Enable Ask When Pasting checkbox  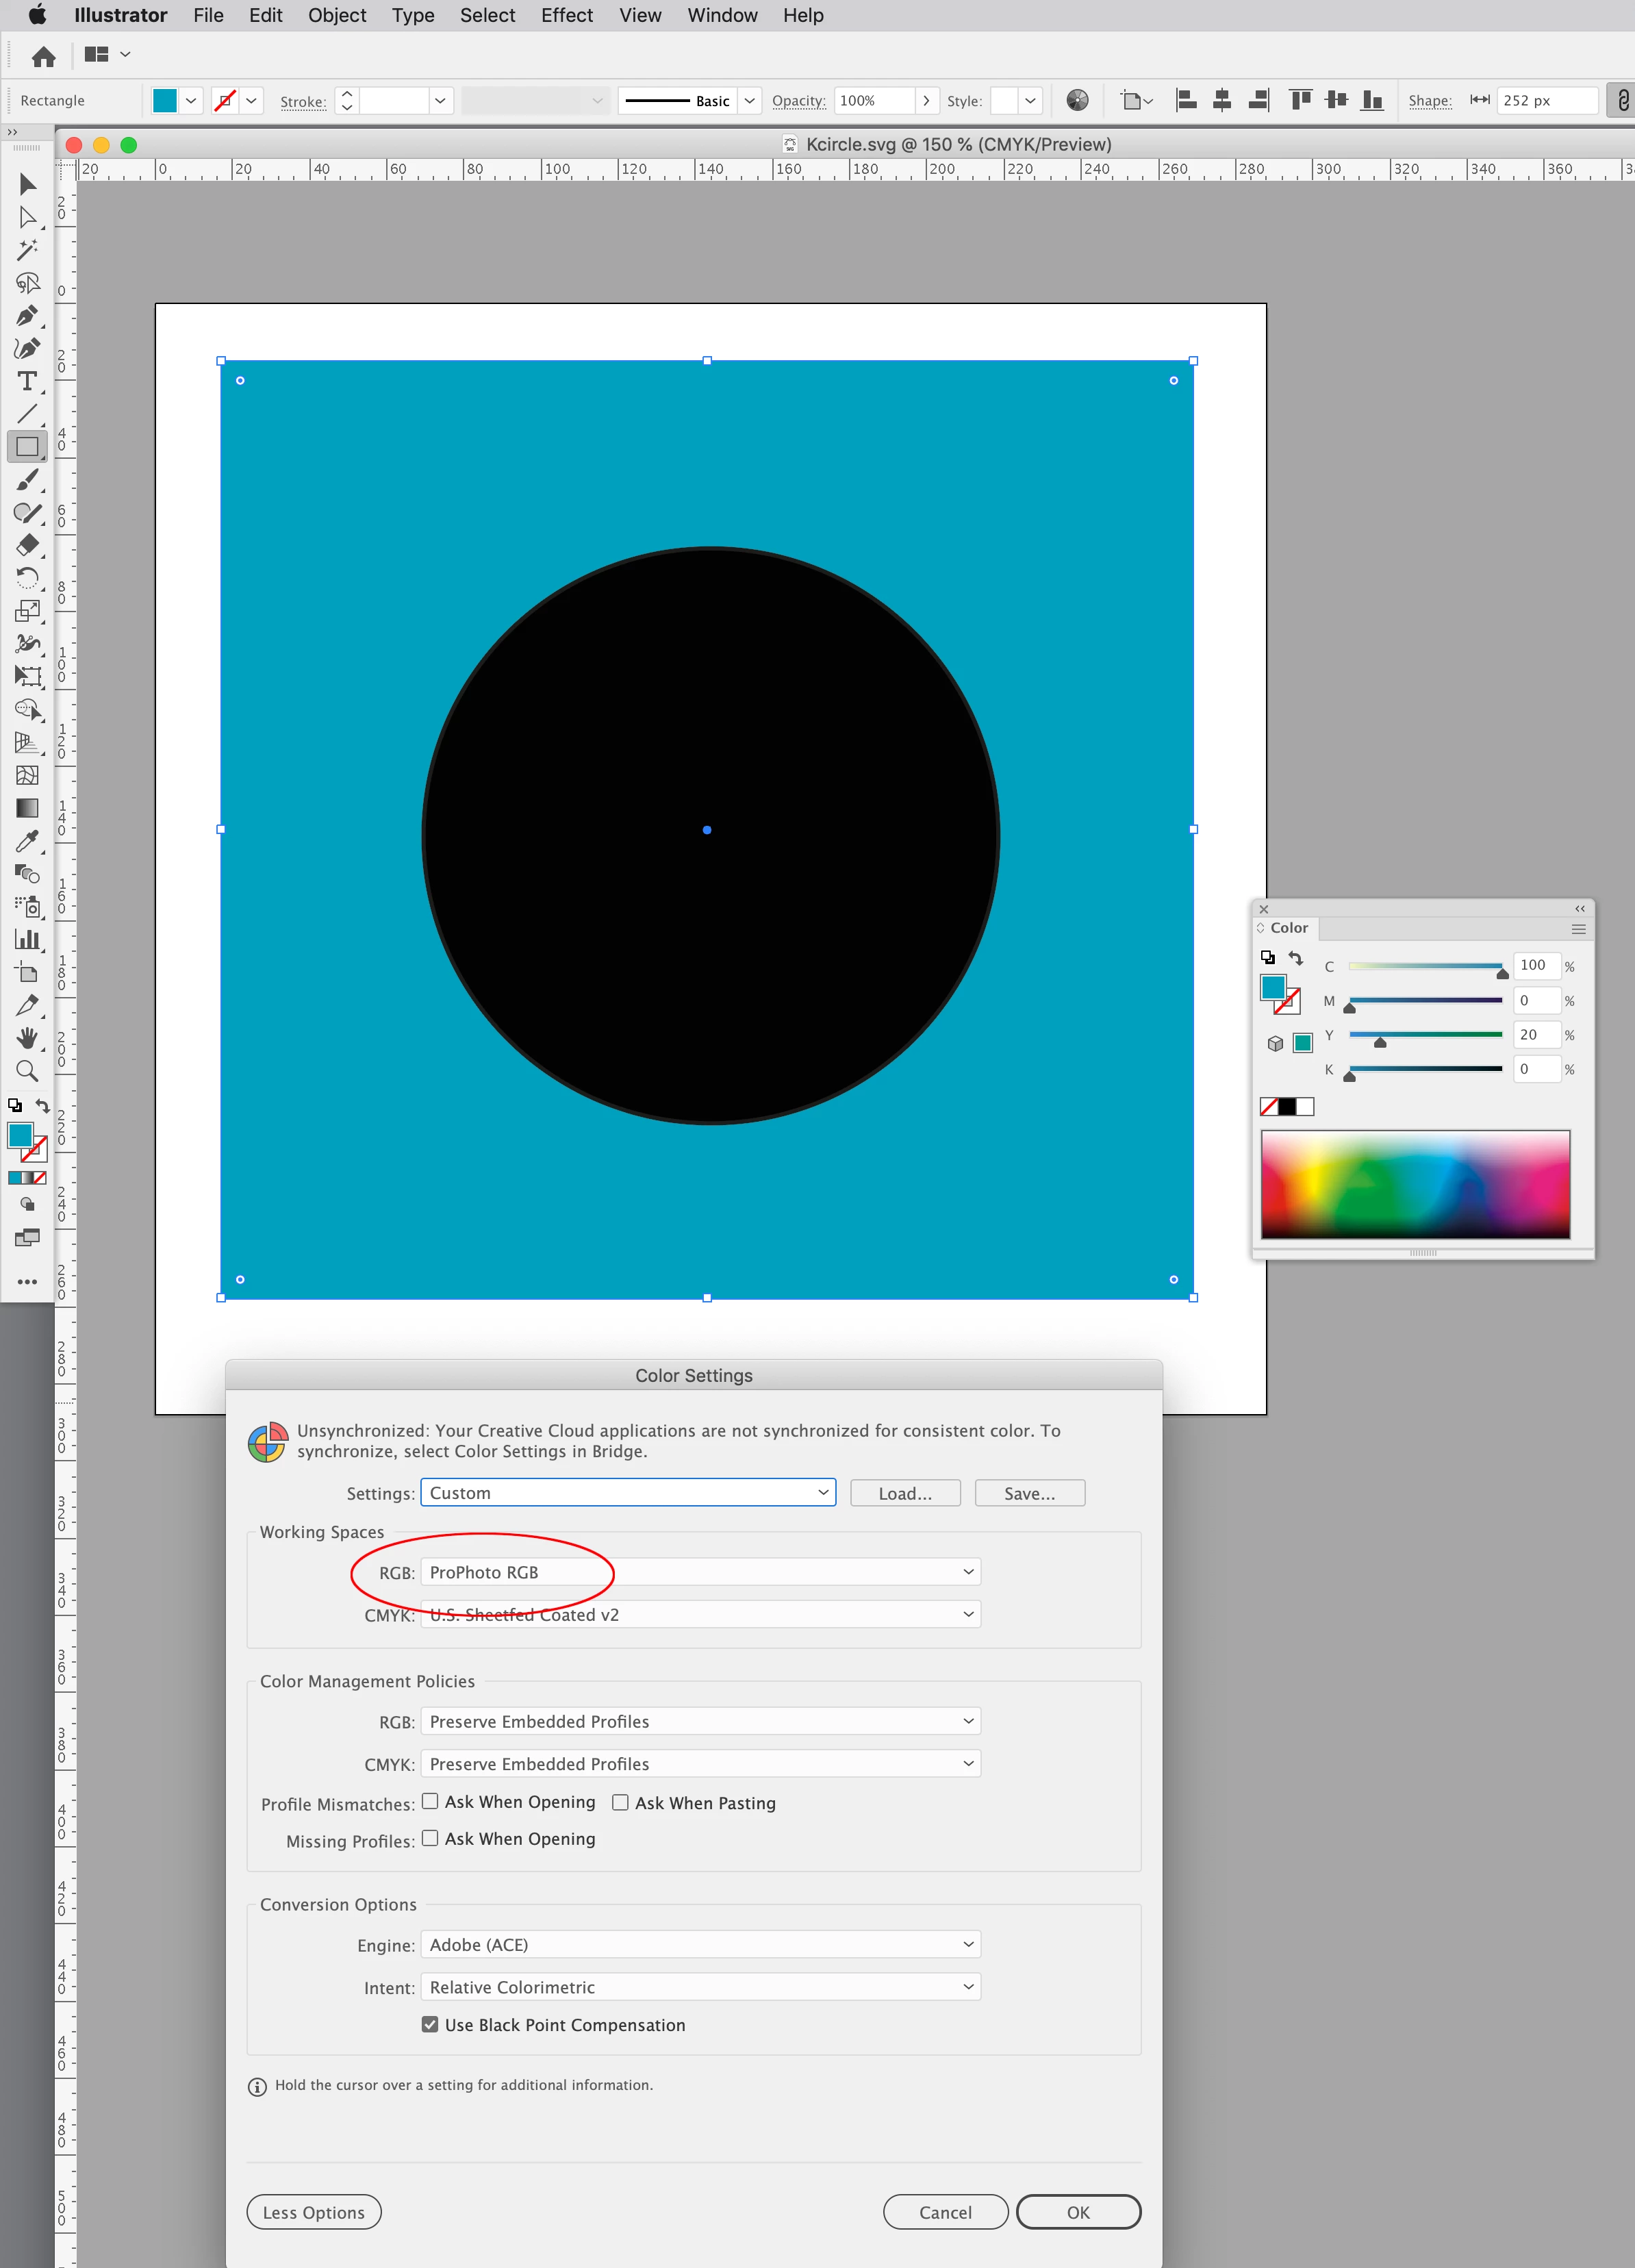click(620, 1802)
